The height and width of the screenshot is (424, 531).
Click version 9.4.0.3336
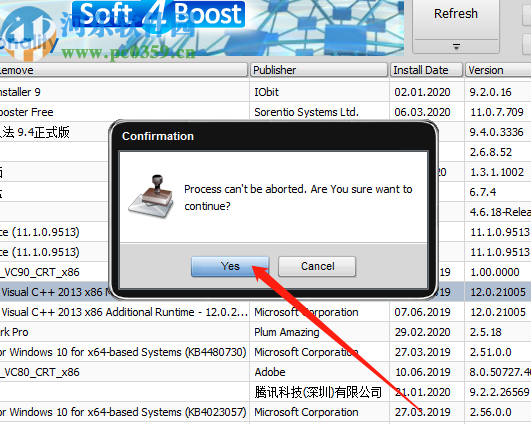click(496, 132)
